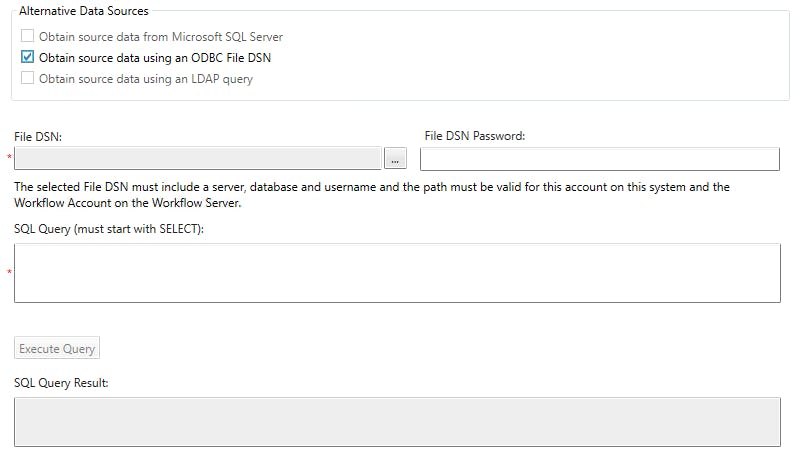Click into the File DSN Password field
The height and width of the screenshot is (459, 802).
pos(599,159)
